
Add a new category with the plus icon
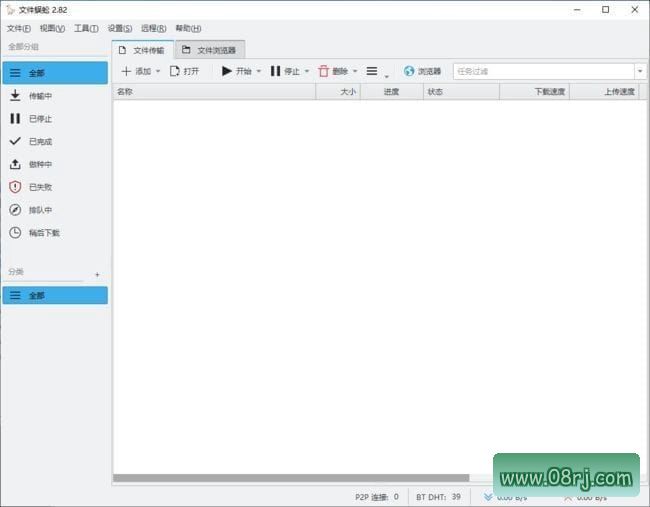point(97,274)
